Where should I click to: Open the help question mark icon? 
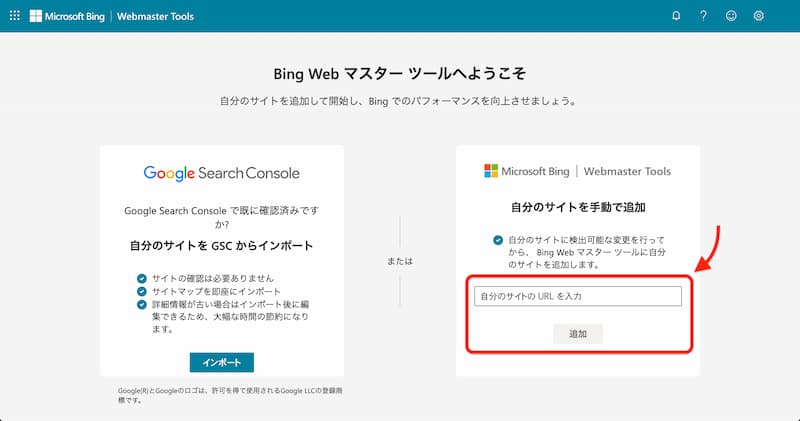pos(703,16)
